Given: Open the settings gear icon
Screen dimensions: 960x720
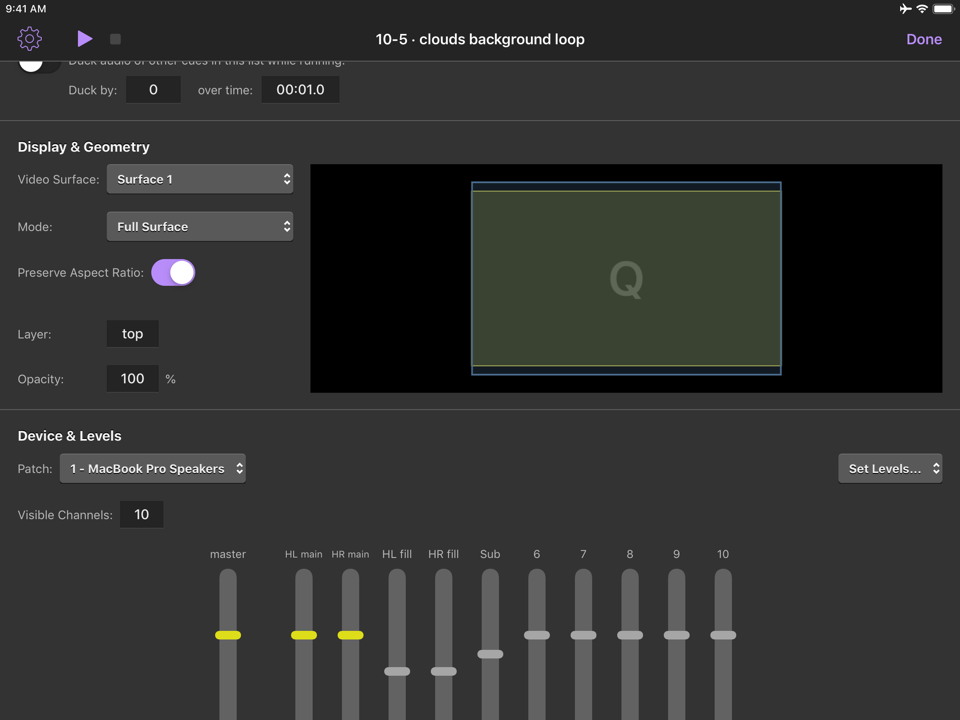Looking at the screenshot, I should [x=30, y=39].
